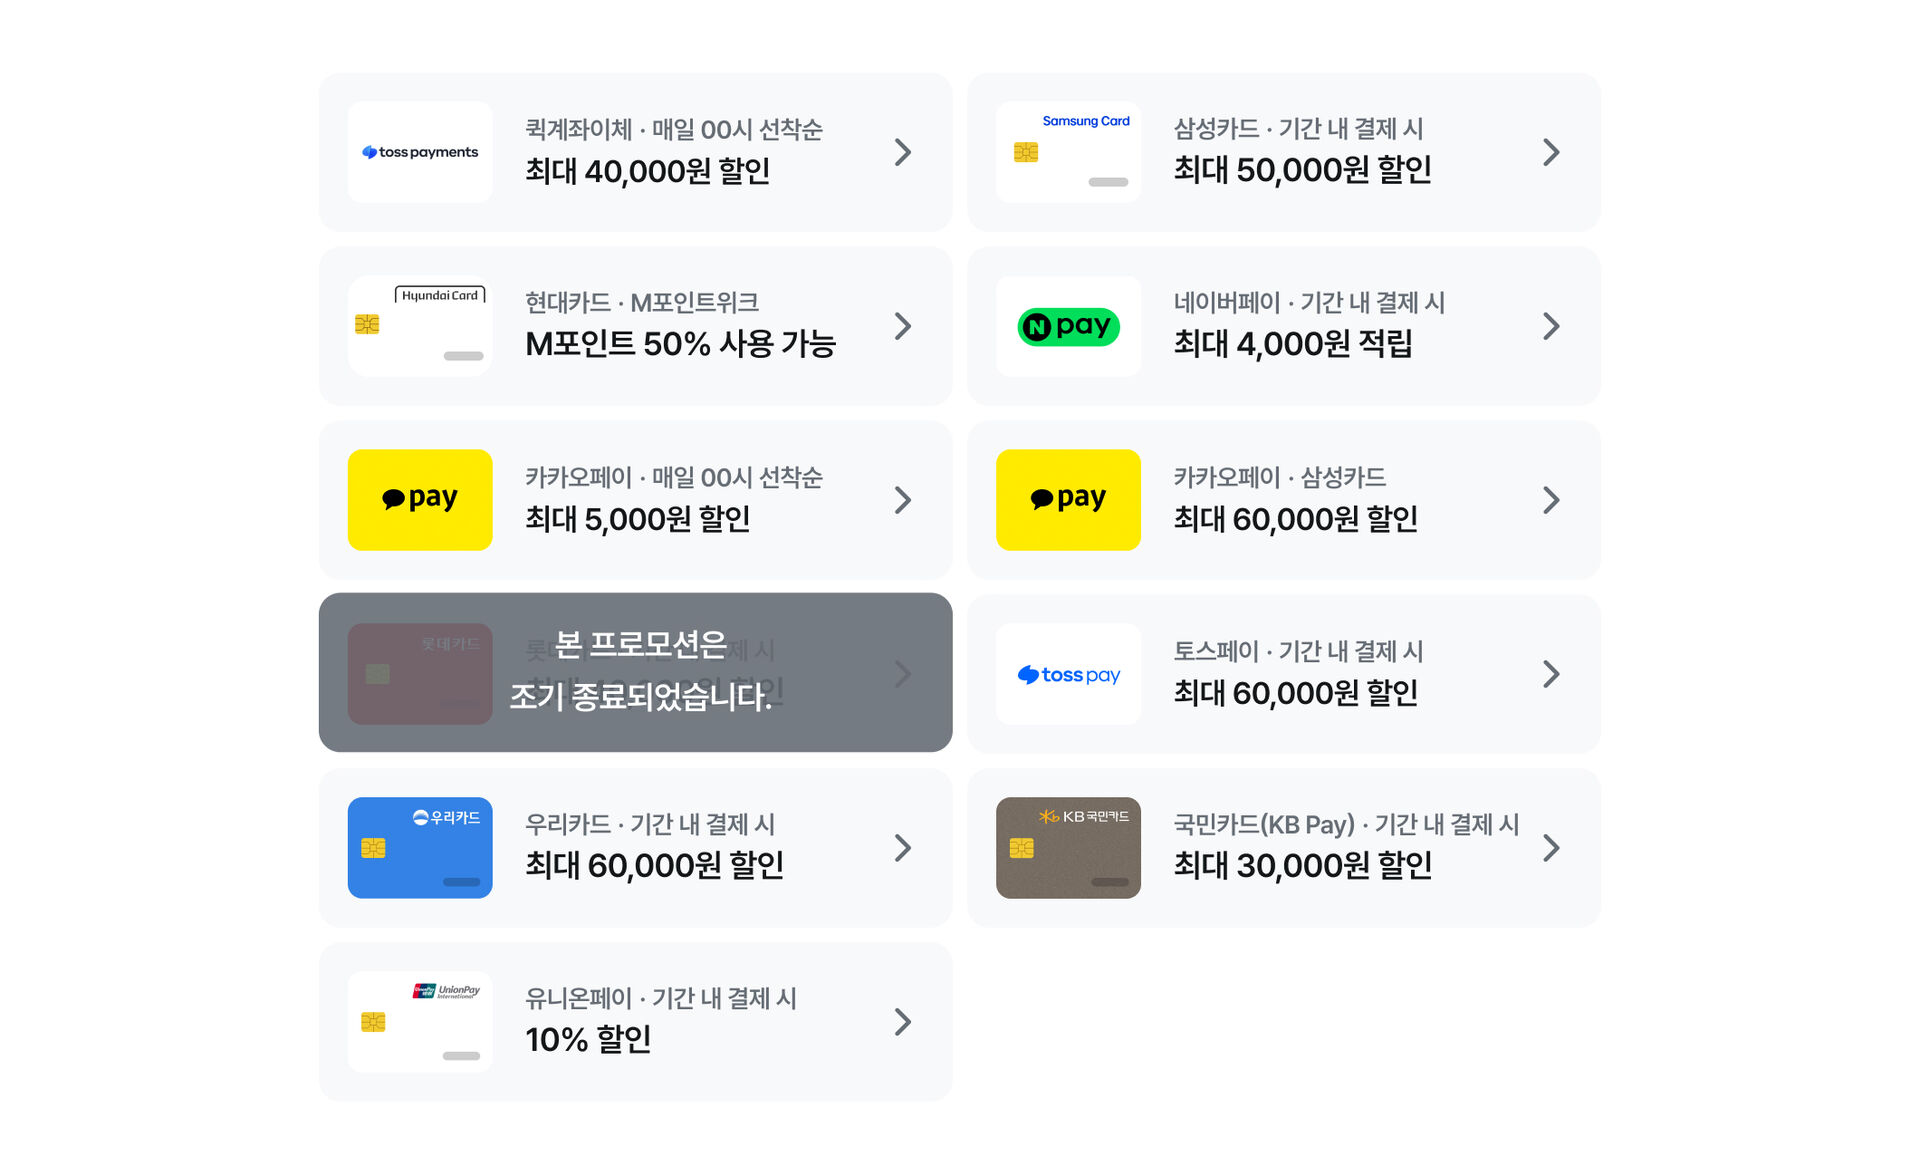Viewport: 1920px width, 1156px height.
Task: Select the yellow Kakao pay icon on the left
Action: tap(419, 500)
